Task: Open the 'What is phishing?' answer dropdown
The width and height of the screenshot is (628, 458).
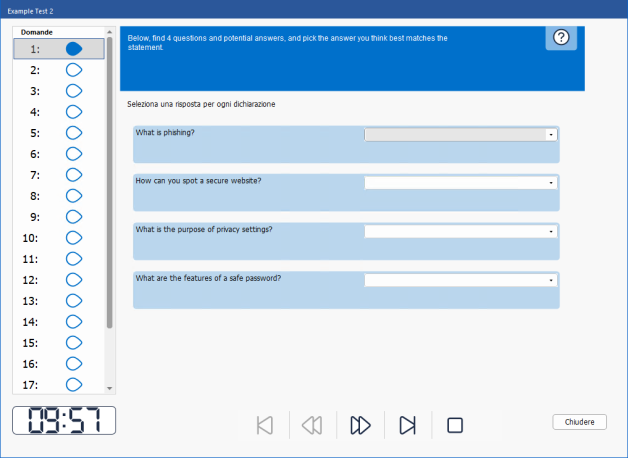Action: pyautogui.click(x=461, y=134)
